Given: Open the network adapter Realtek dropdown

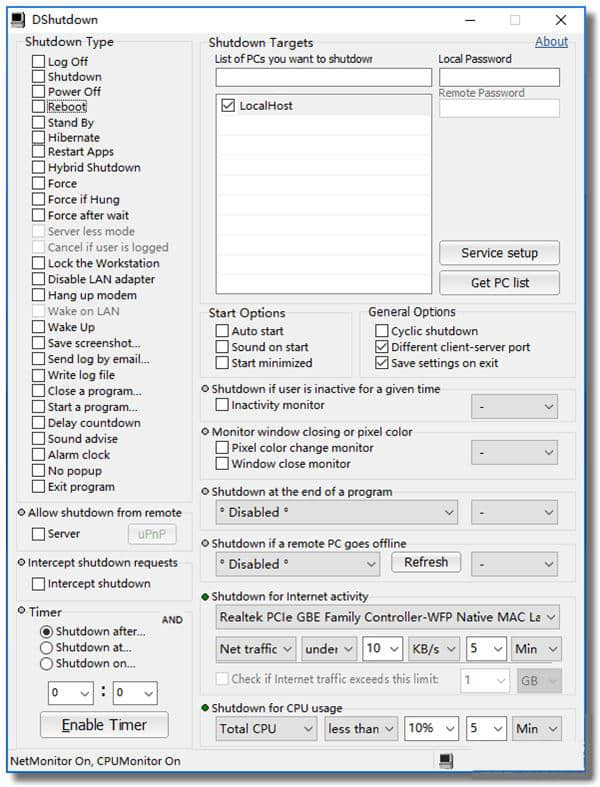Looking at the screenshot, I should 388,617.
